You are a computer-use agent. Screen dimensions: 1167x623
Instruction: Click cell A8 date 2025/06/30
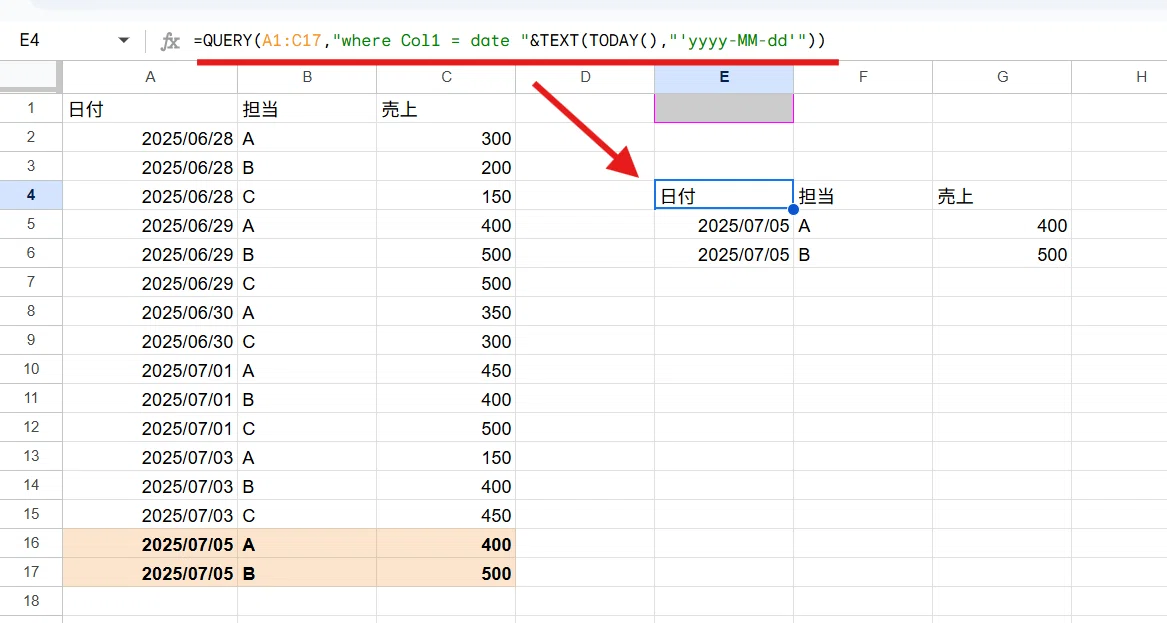click(150, 312)
